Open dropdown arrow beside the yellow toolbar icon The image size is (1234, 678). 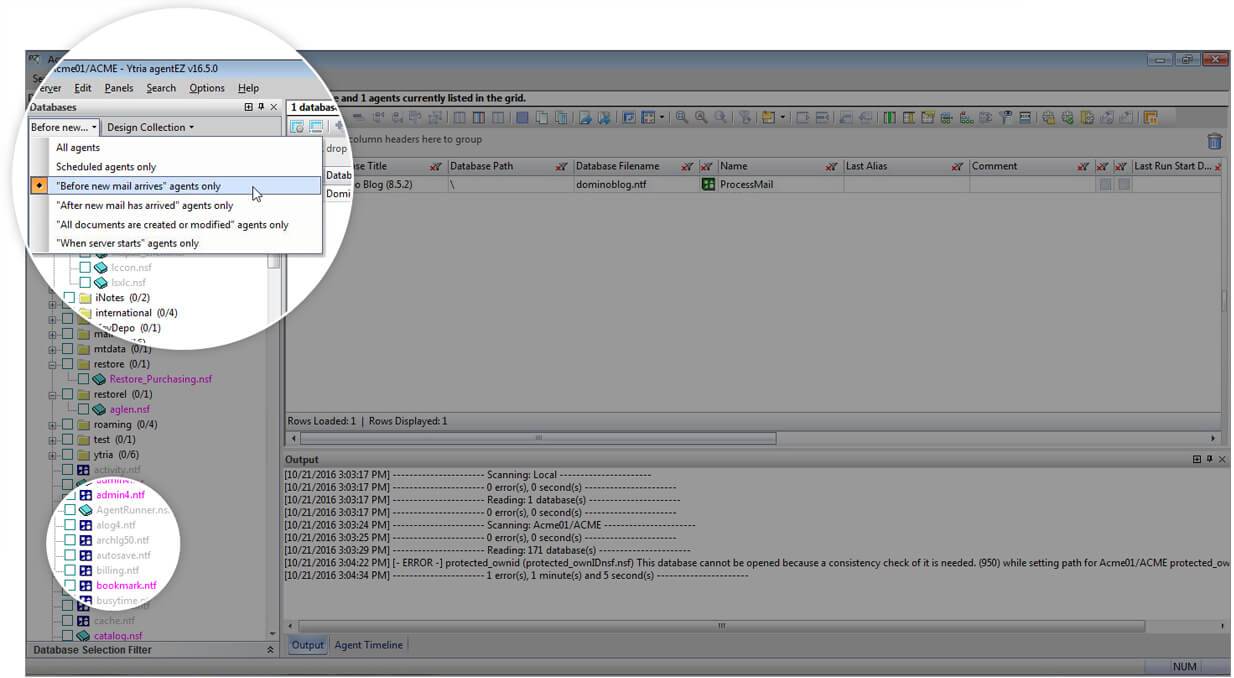[x=783, y=118]
